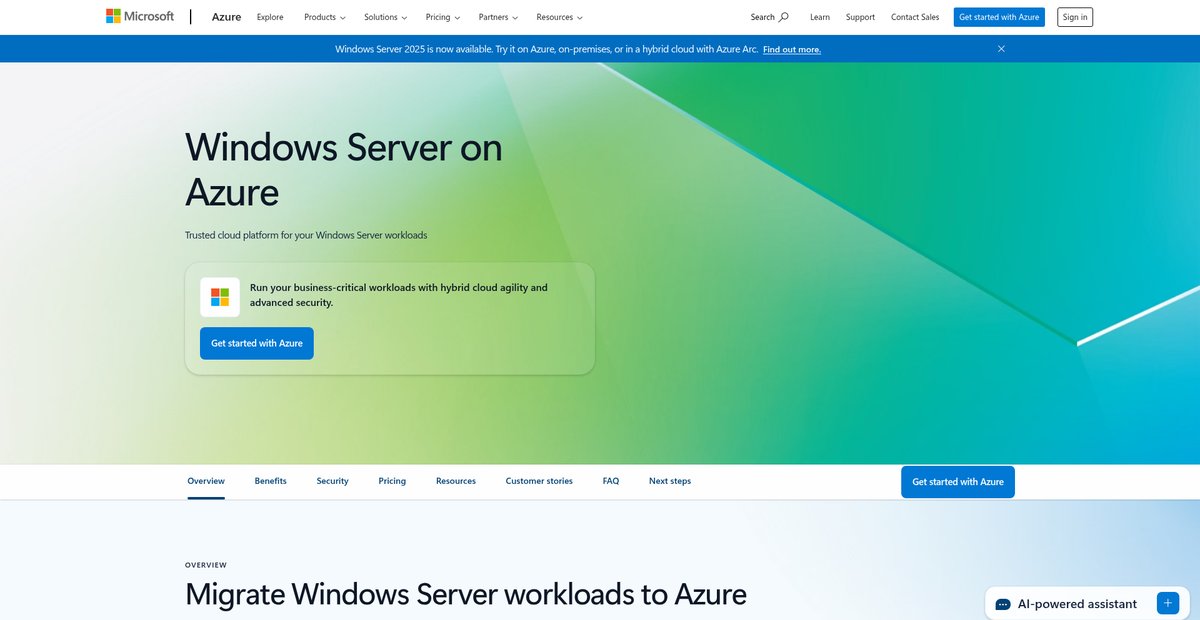Click the chat bubble icon on assistant
Viewport: 1200px width, 620px height.
[x=1003, y=604]
